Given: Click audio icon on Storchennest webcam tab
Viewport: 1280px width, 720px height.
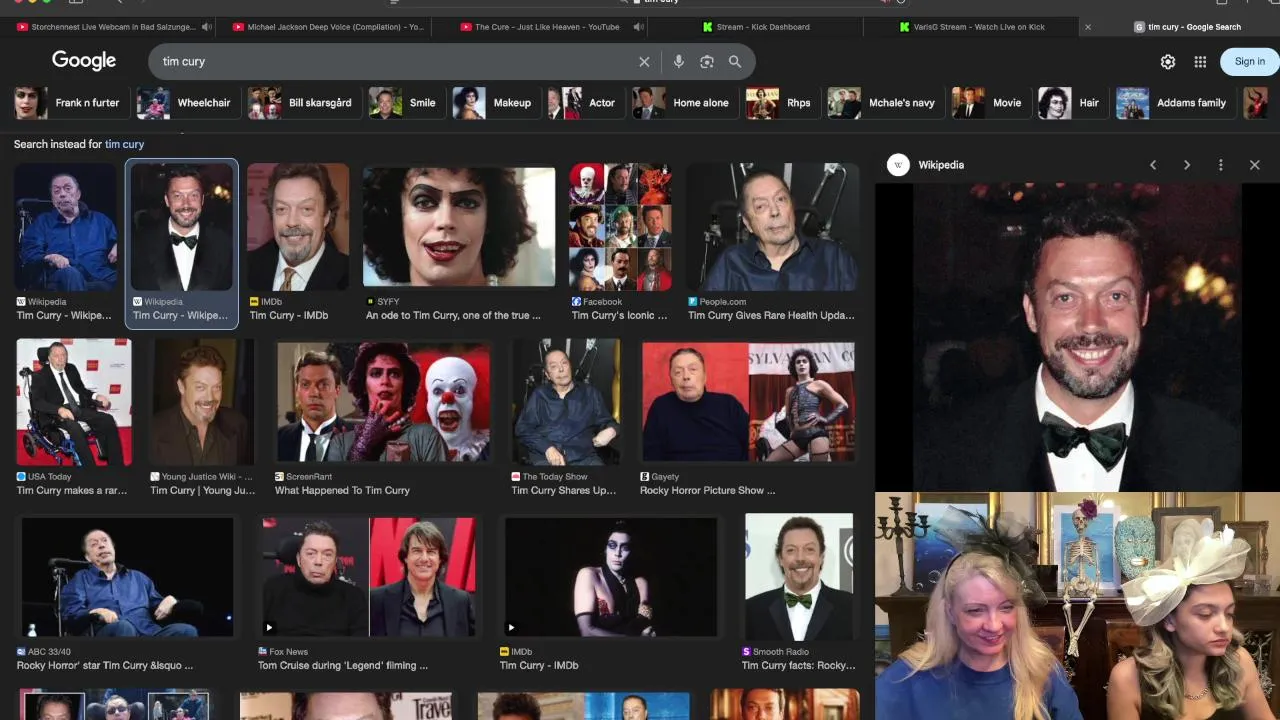Looking at the screenshot, I should (207, 27).
